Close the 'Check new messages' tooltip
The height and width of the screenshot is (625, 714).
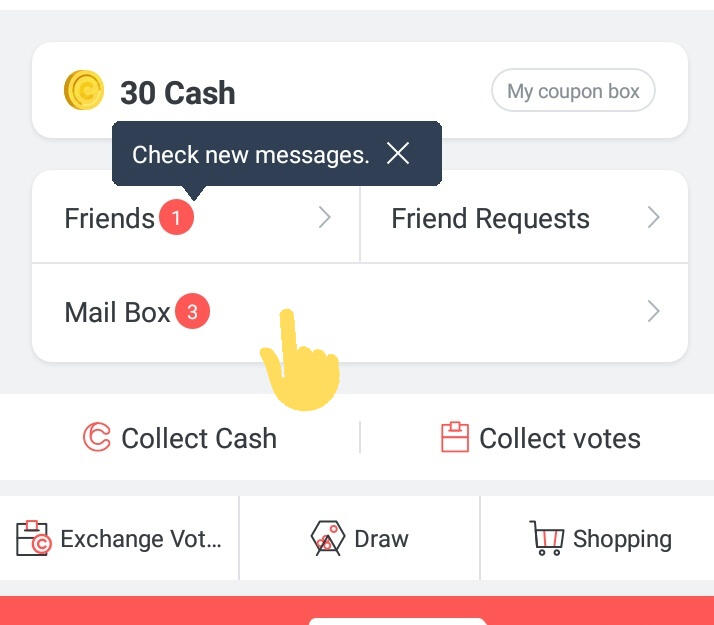pos(398,153)
